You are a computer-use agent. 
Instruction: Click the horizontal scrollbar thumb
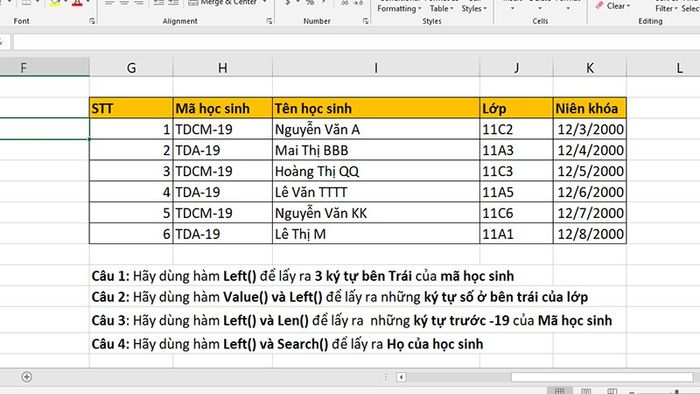tap(602, 377)
